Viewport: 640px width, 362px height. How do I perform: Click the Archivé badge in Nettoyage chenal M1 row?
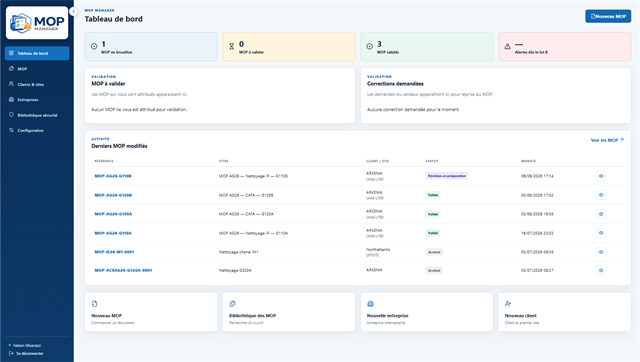click(x=434, y=252)
